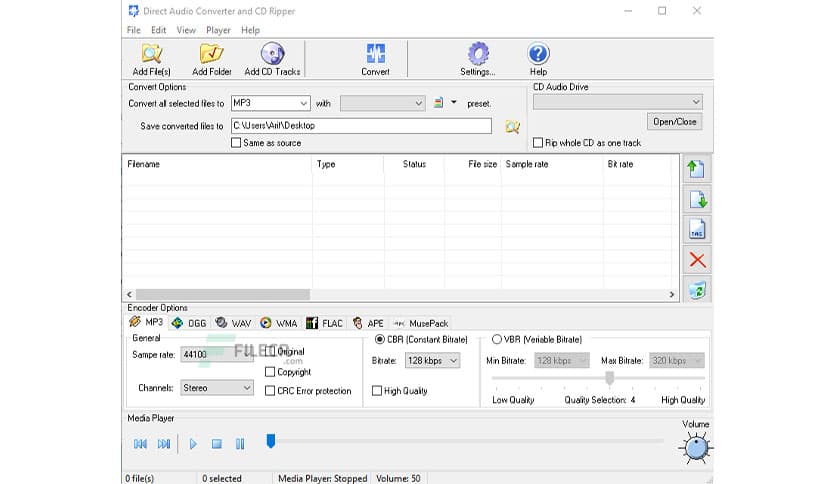
Task: Enable CRC Error protection
Action: click(x=270, y=391)
